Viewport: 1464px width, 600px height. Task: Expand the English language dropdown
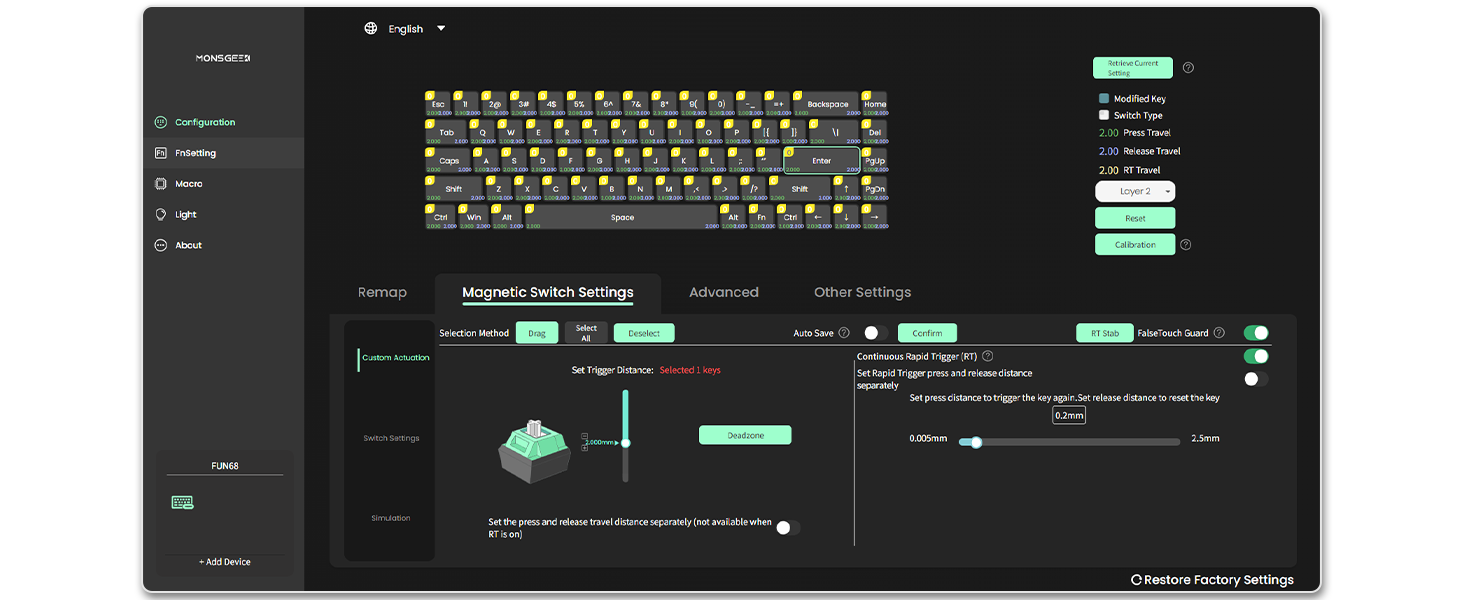point(441,29)
